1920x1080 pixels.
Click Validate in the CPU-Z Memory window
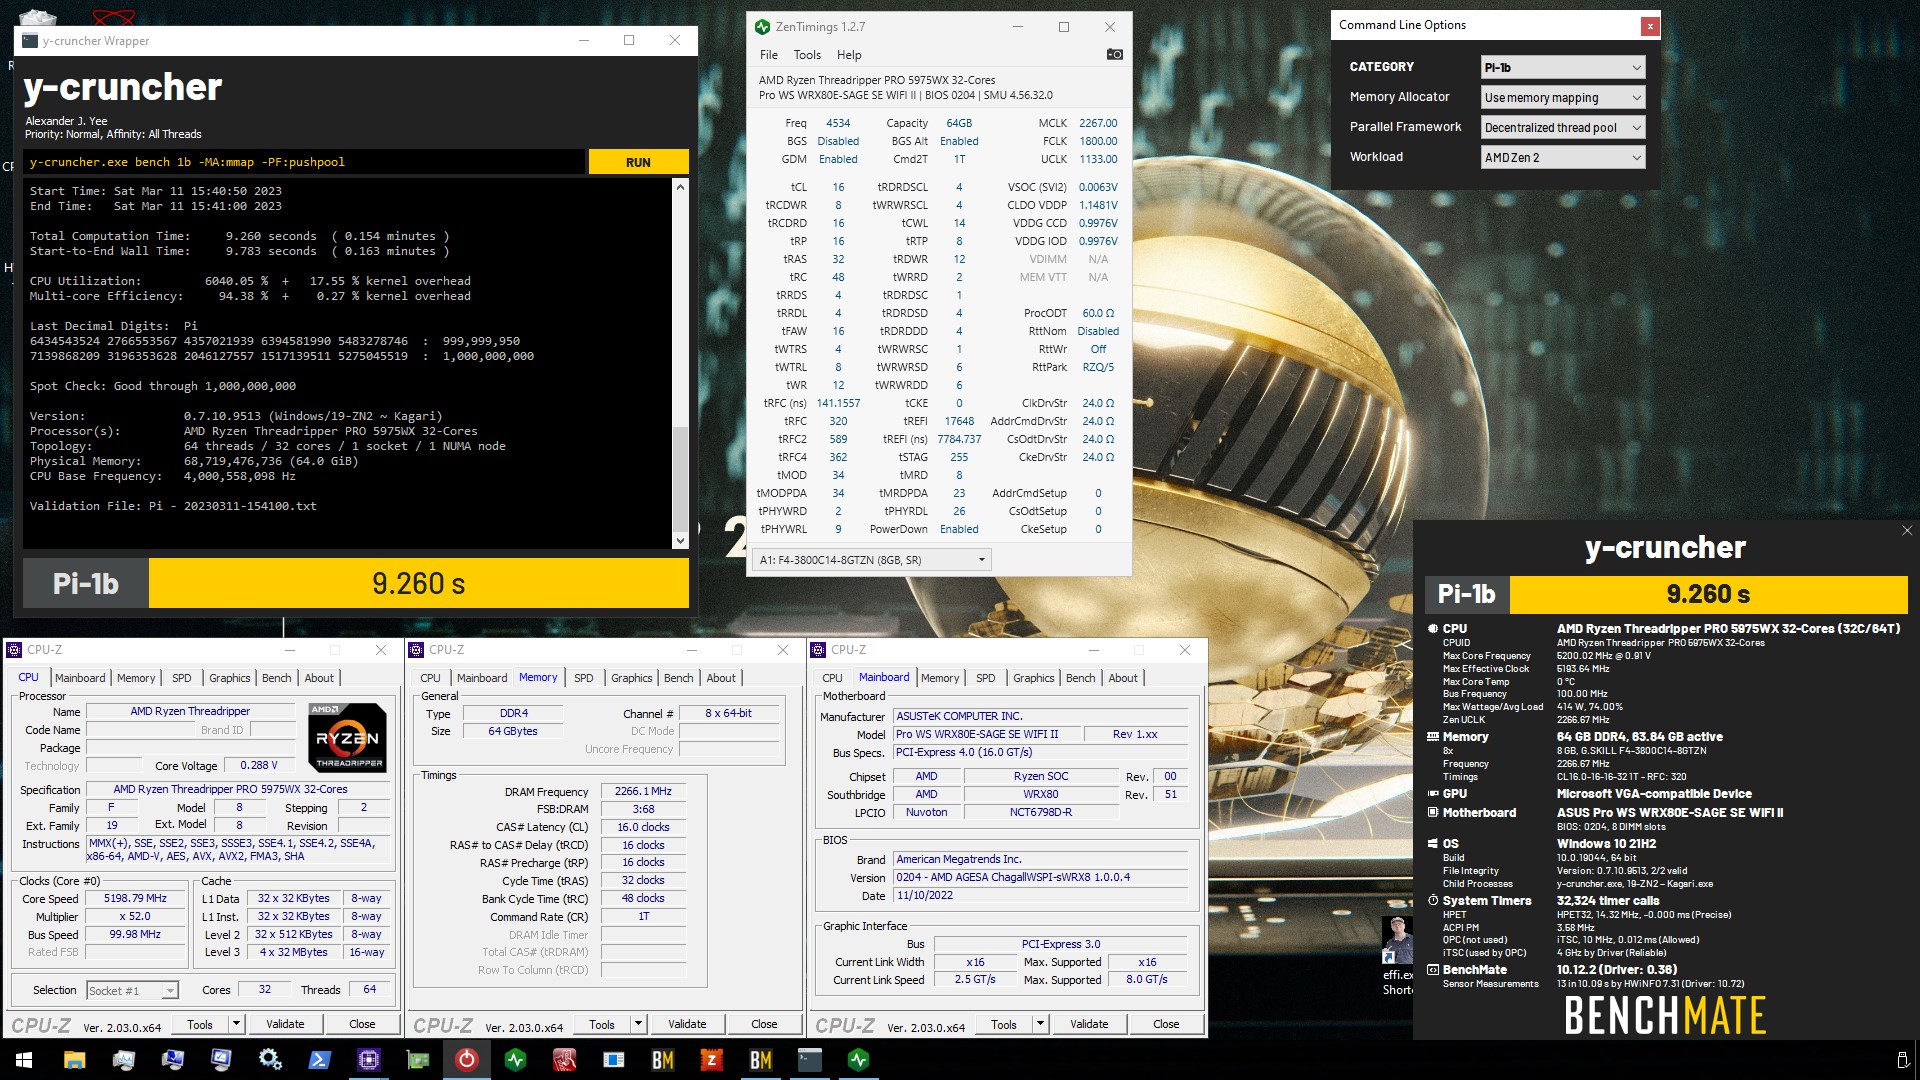[x=687, y=1024]
